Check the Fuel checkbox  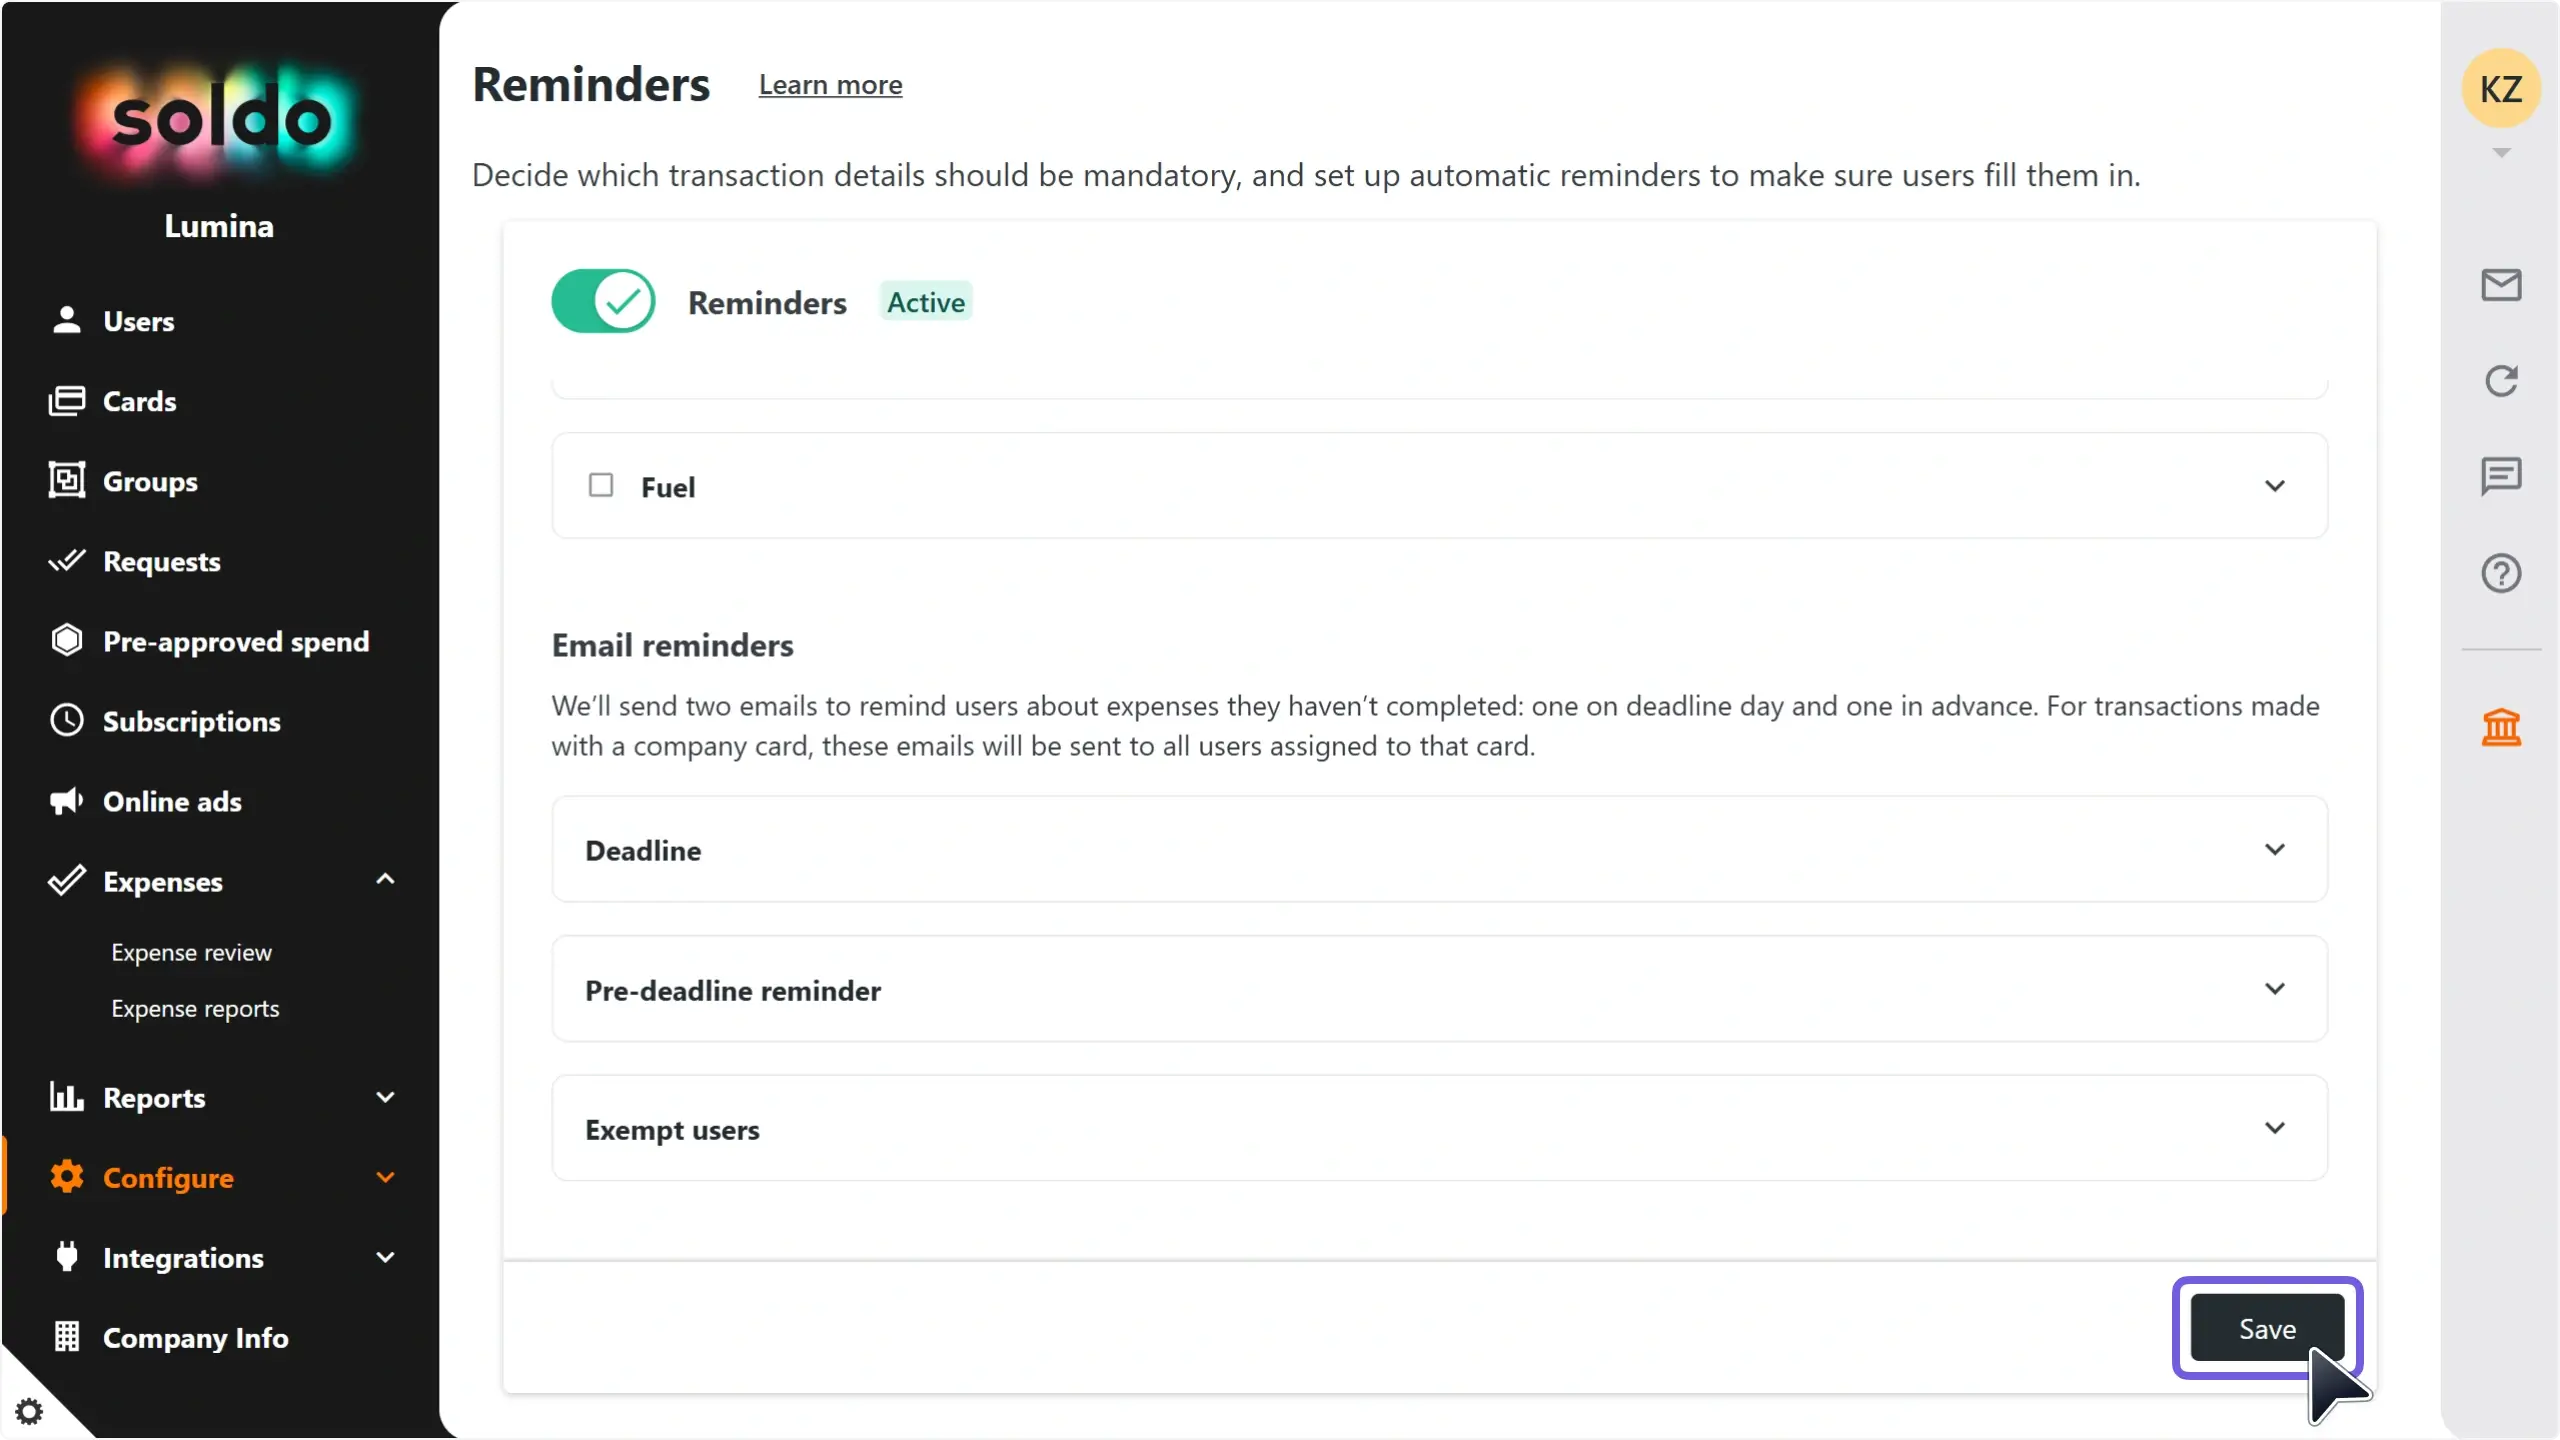(601, 486)
